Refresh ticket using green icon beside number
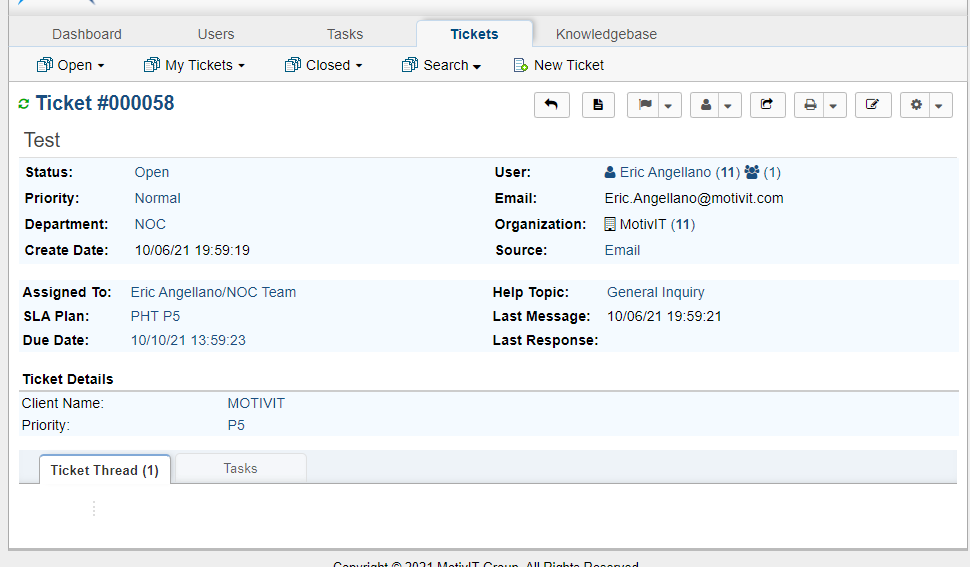 pyautogui.click(x=24, y=104)
